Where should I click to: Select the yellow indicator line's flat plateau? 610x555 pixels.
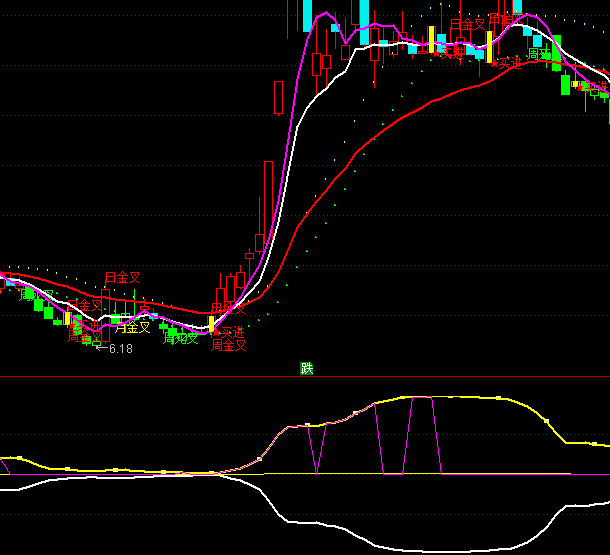point(460,397)
